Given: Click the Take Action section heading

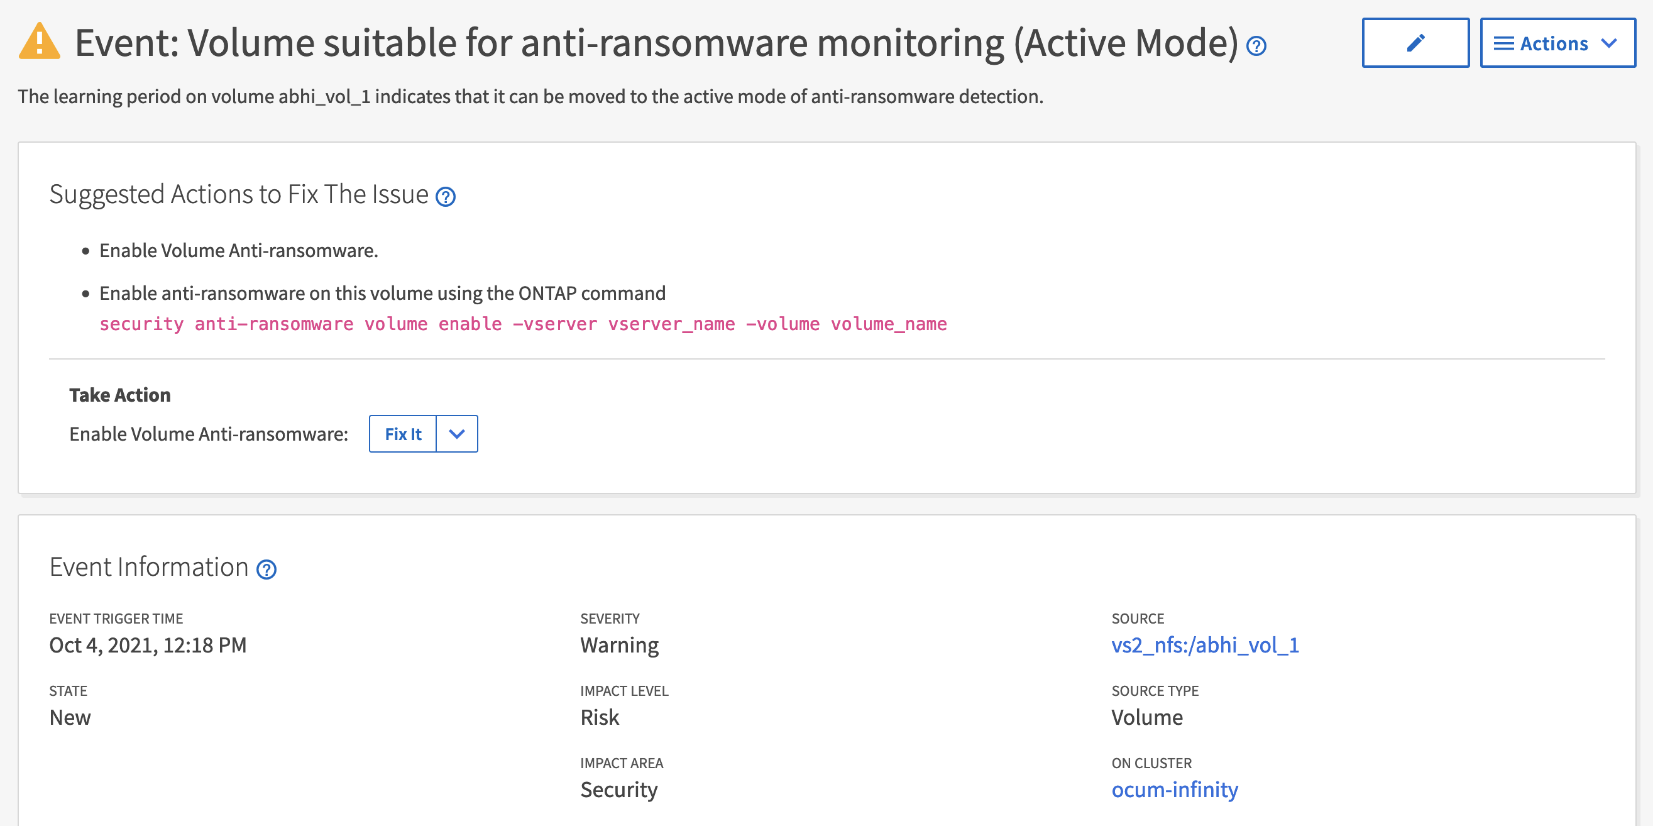Looking at the screenshot, I should pyautogui.click(x=120, y=395).
